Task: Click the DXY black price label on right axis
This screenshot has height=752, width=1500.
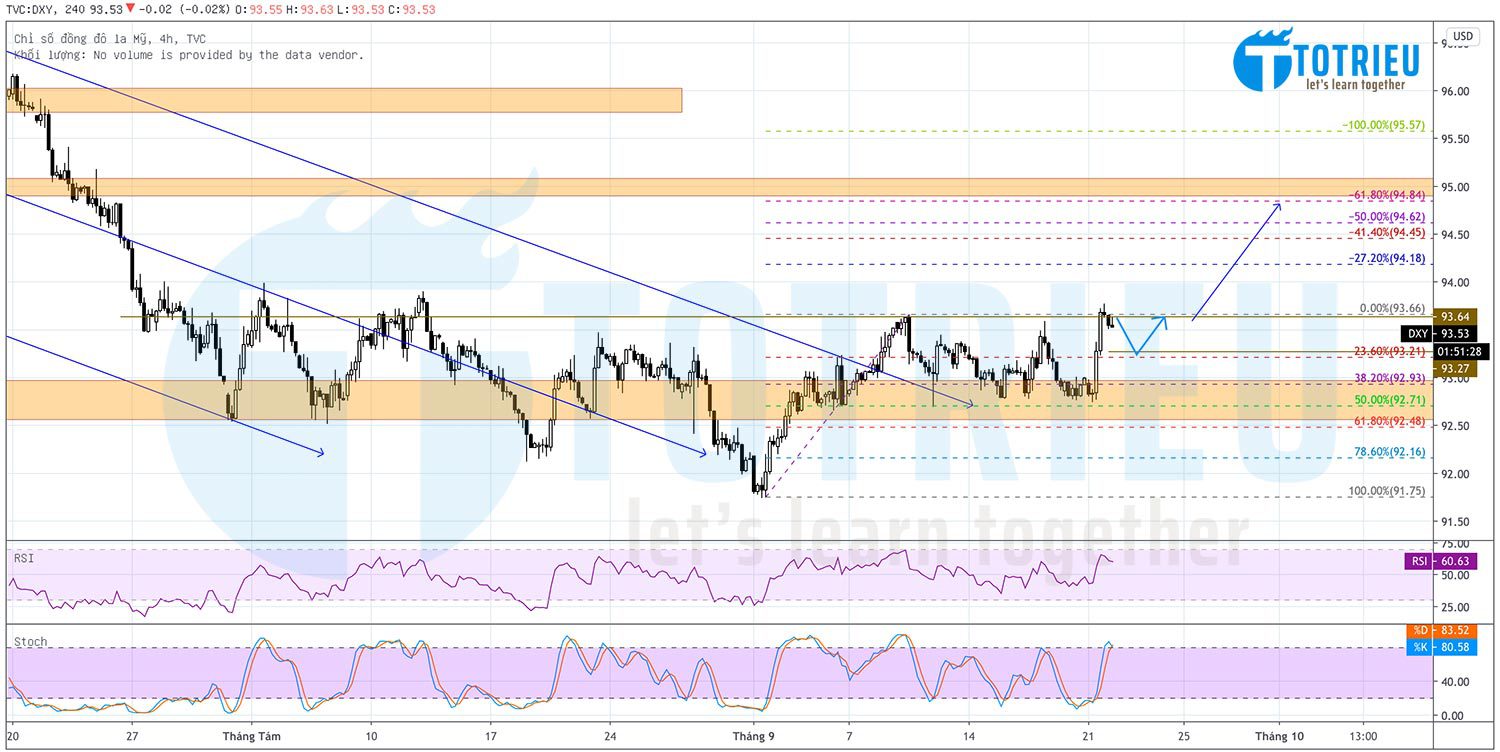Action: click(x=1417, y=335)
